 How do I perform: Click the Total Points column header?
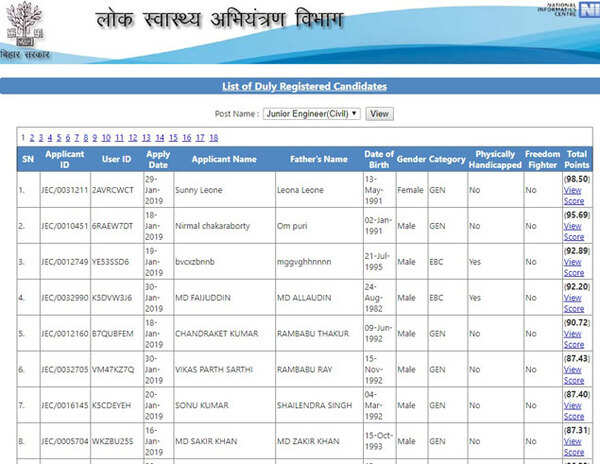click(x=577, y=159)
